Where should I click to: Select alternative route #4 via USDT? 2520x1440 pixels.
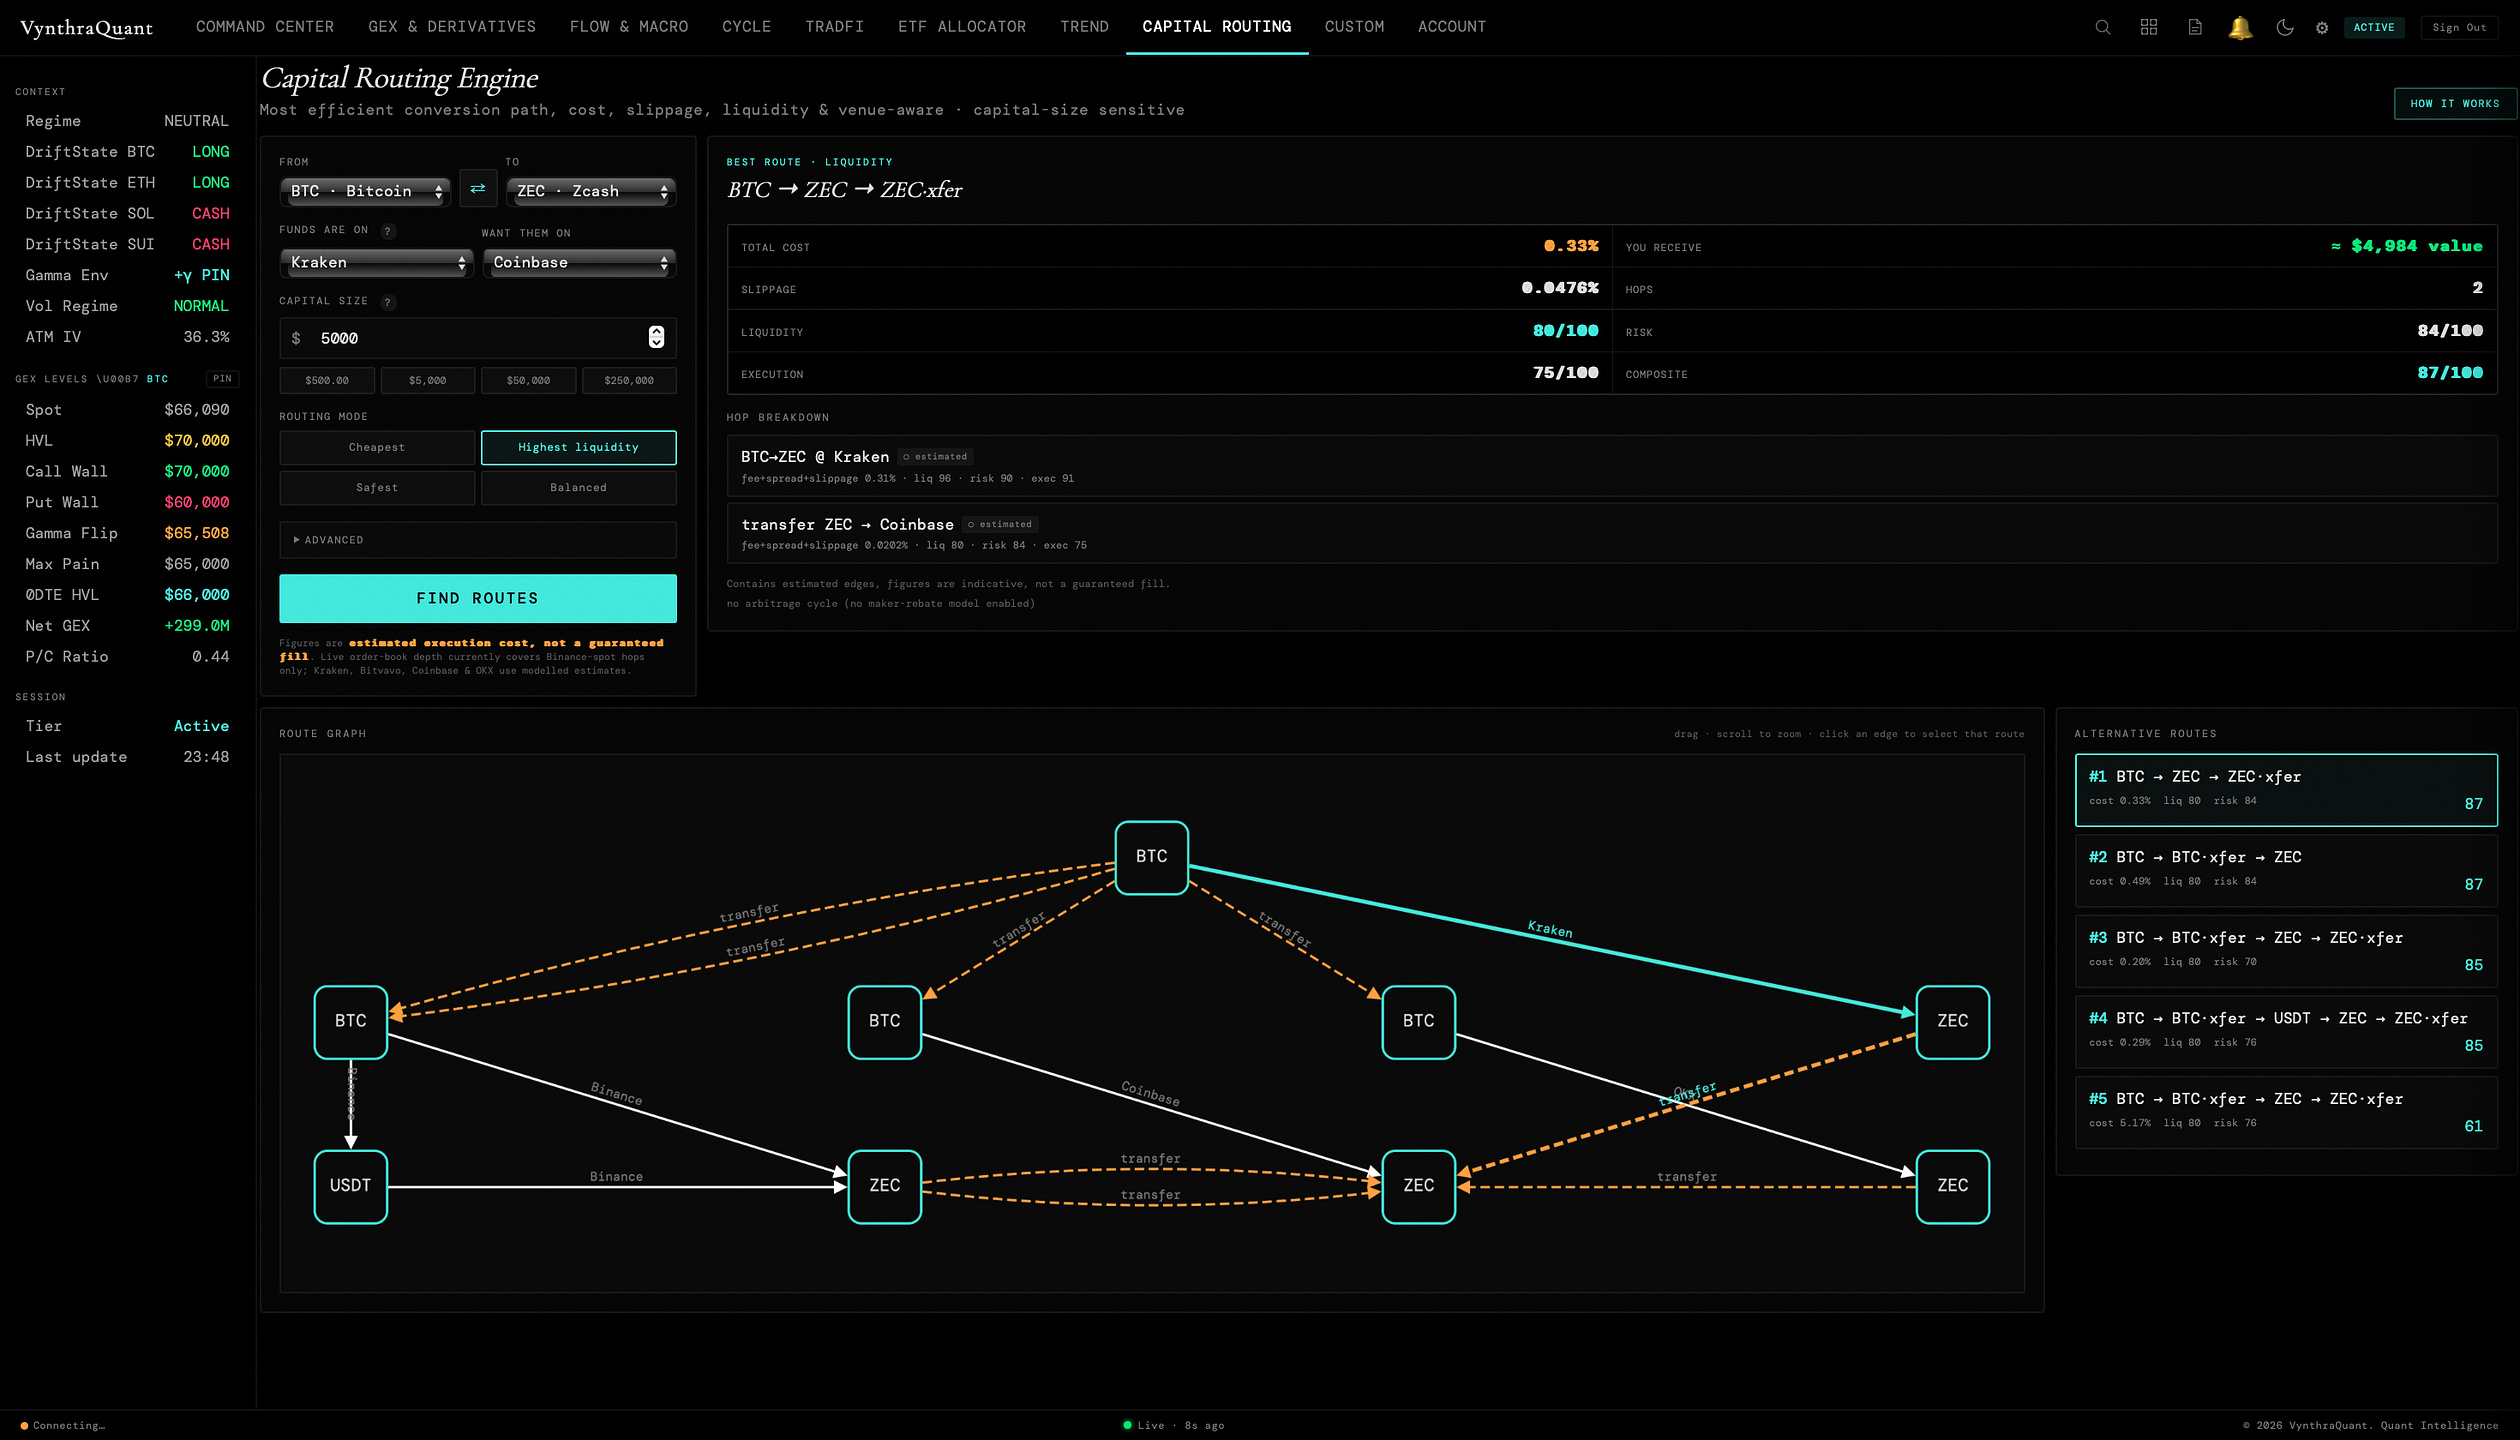tap(2286, 1031)
